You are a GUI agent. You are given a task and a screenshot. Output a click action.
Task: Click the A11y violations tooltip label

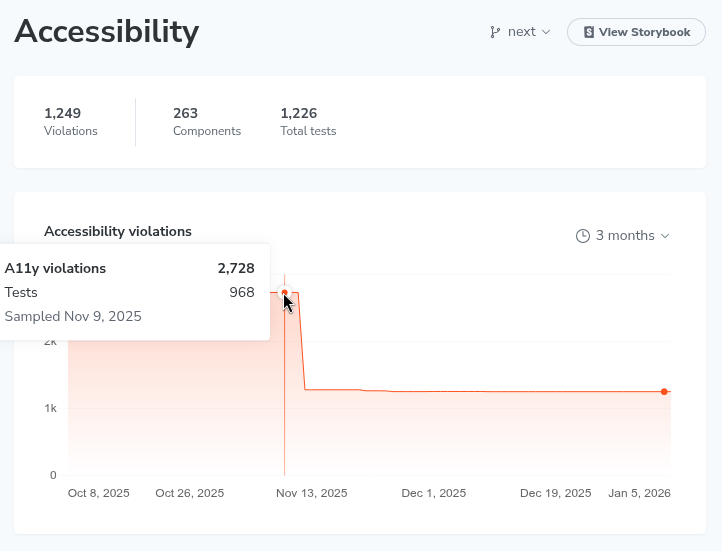(x=55, y=268)
